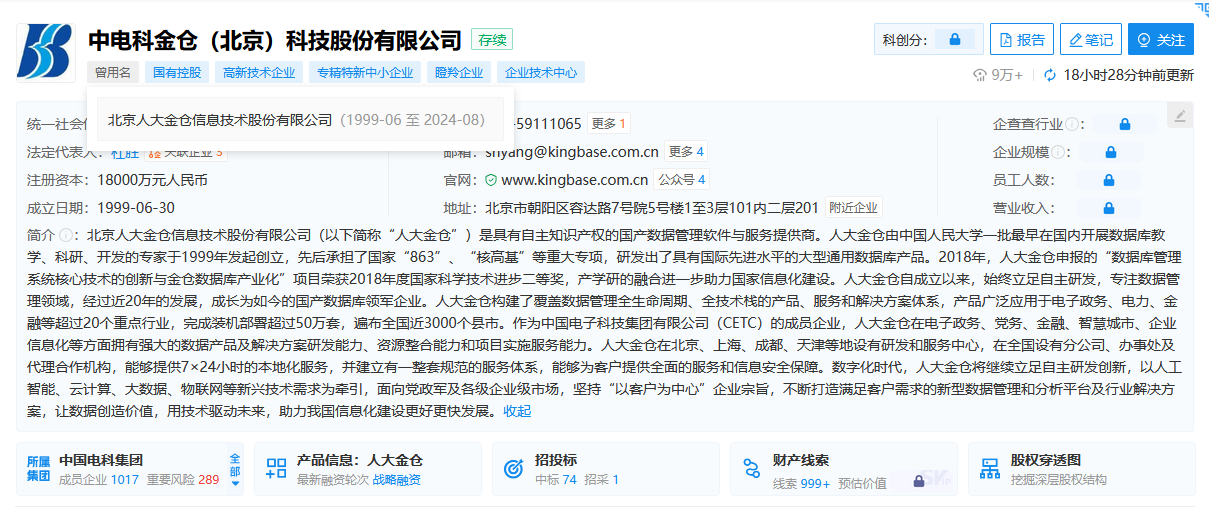Click the company logo thumbnail
The image size is (1209, 508).
pyautogui.click(x=45, y=51)
